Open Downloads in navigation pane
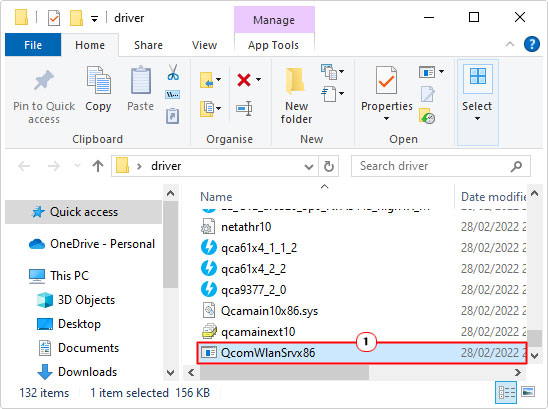 click(77, 372)
